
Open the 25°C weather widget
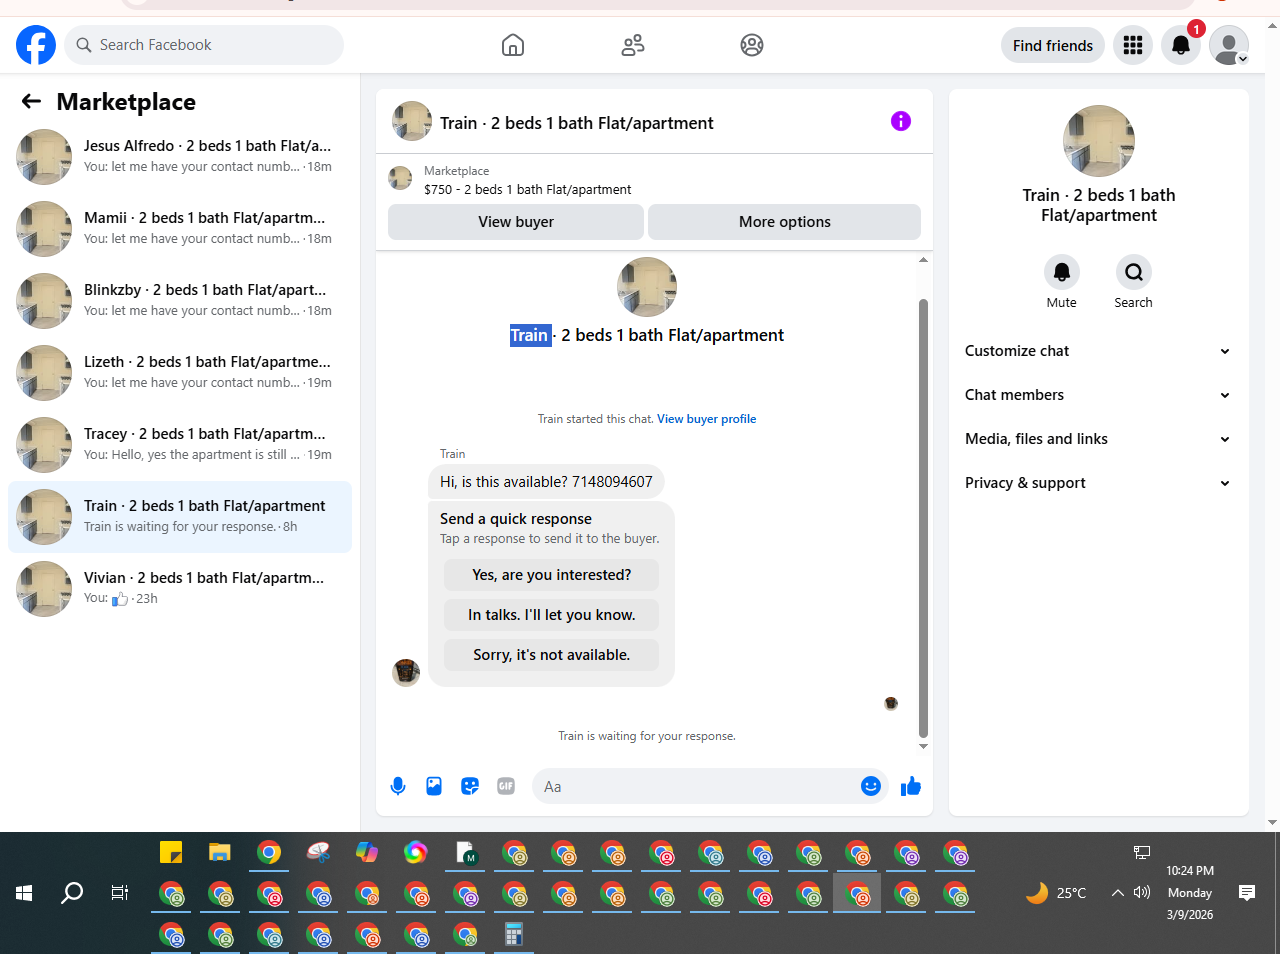click(1056, 893)
